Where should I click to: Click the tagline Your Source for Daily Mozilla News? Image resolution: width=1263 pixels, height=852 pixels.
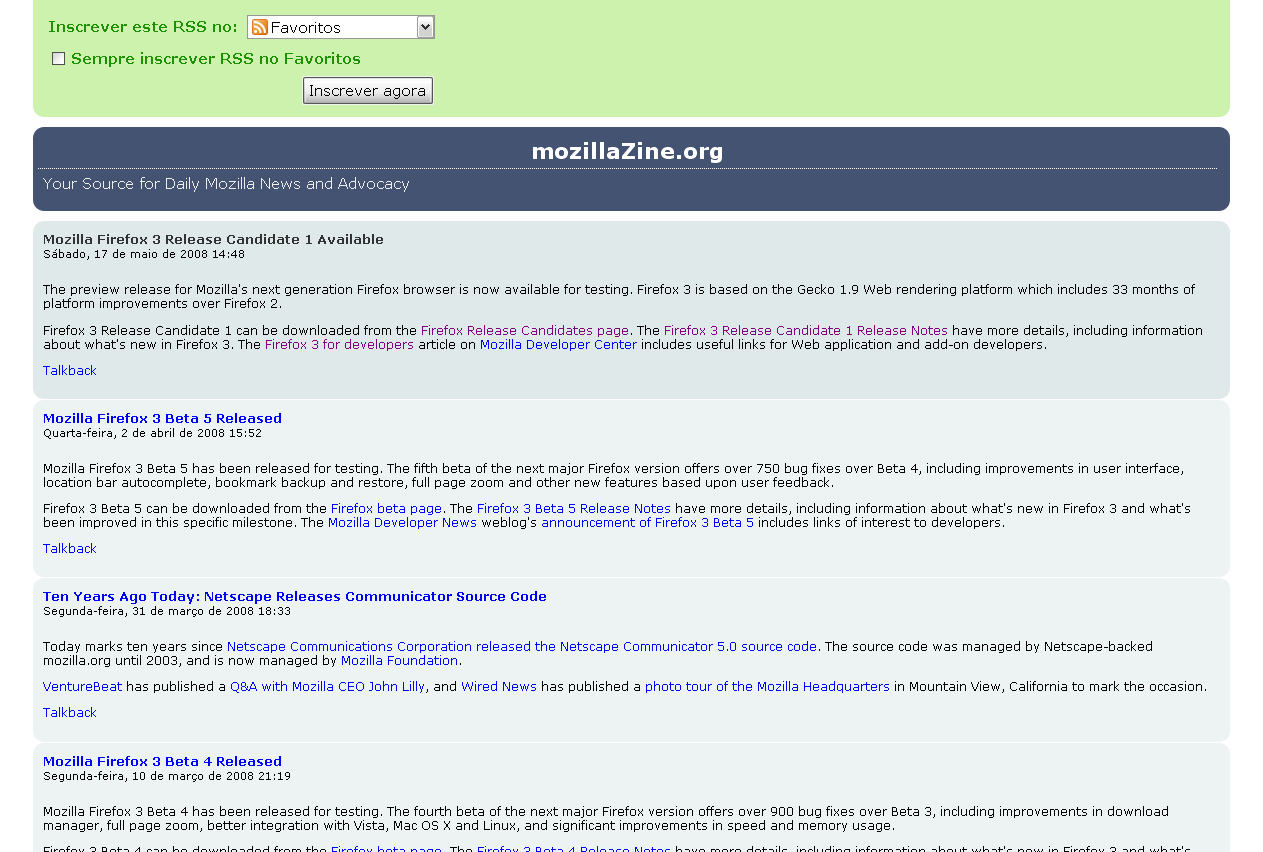tap(226, 184)
